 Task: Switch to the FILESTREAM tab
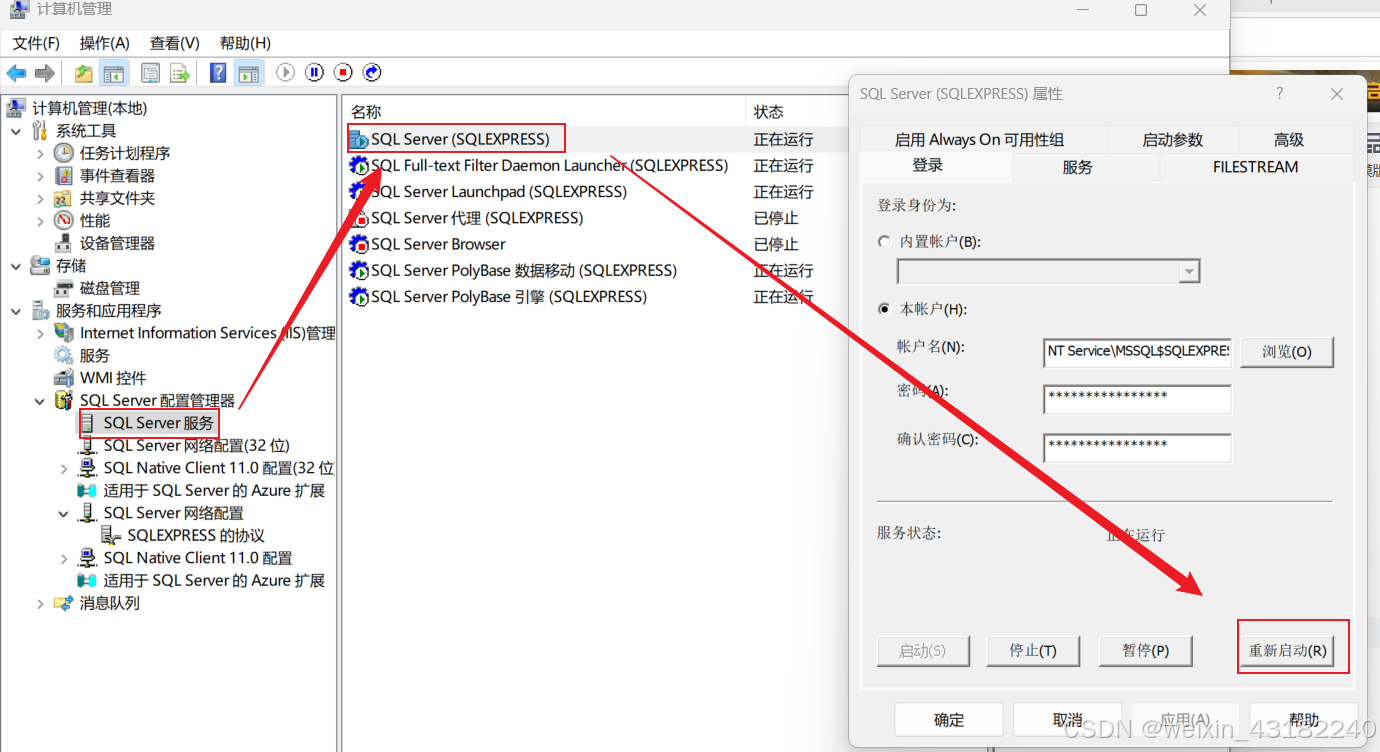click(x=1255, y=167)
